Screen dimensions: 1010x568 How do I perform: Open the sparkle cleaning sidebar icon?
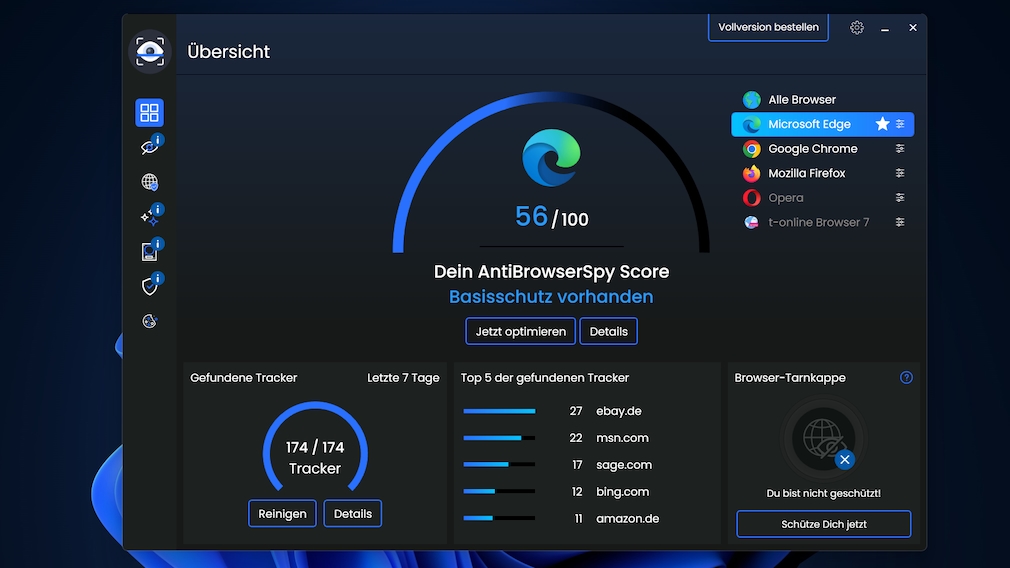[151, 216]
